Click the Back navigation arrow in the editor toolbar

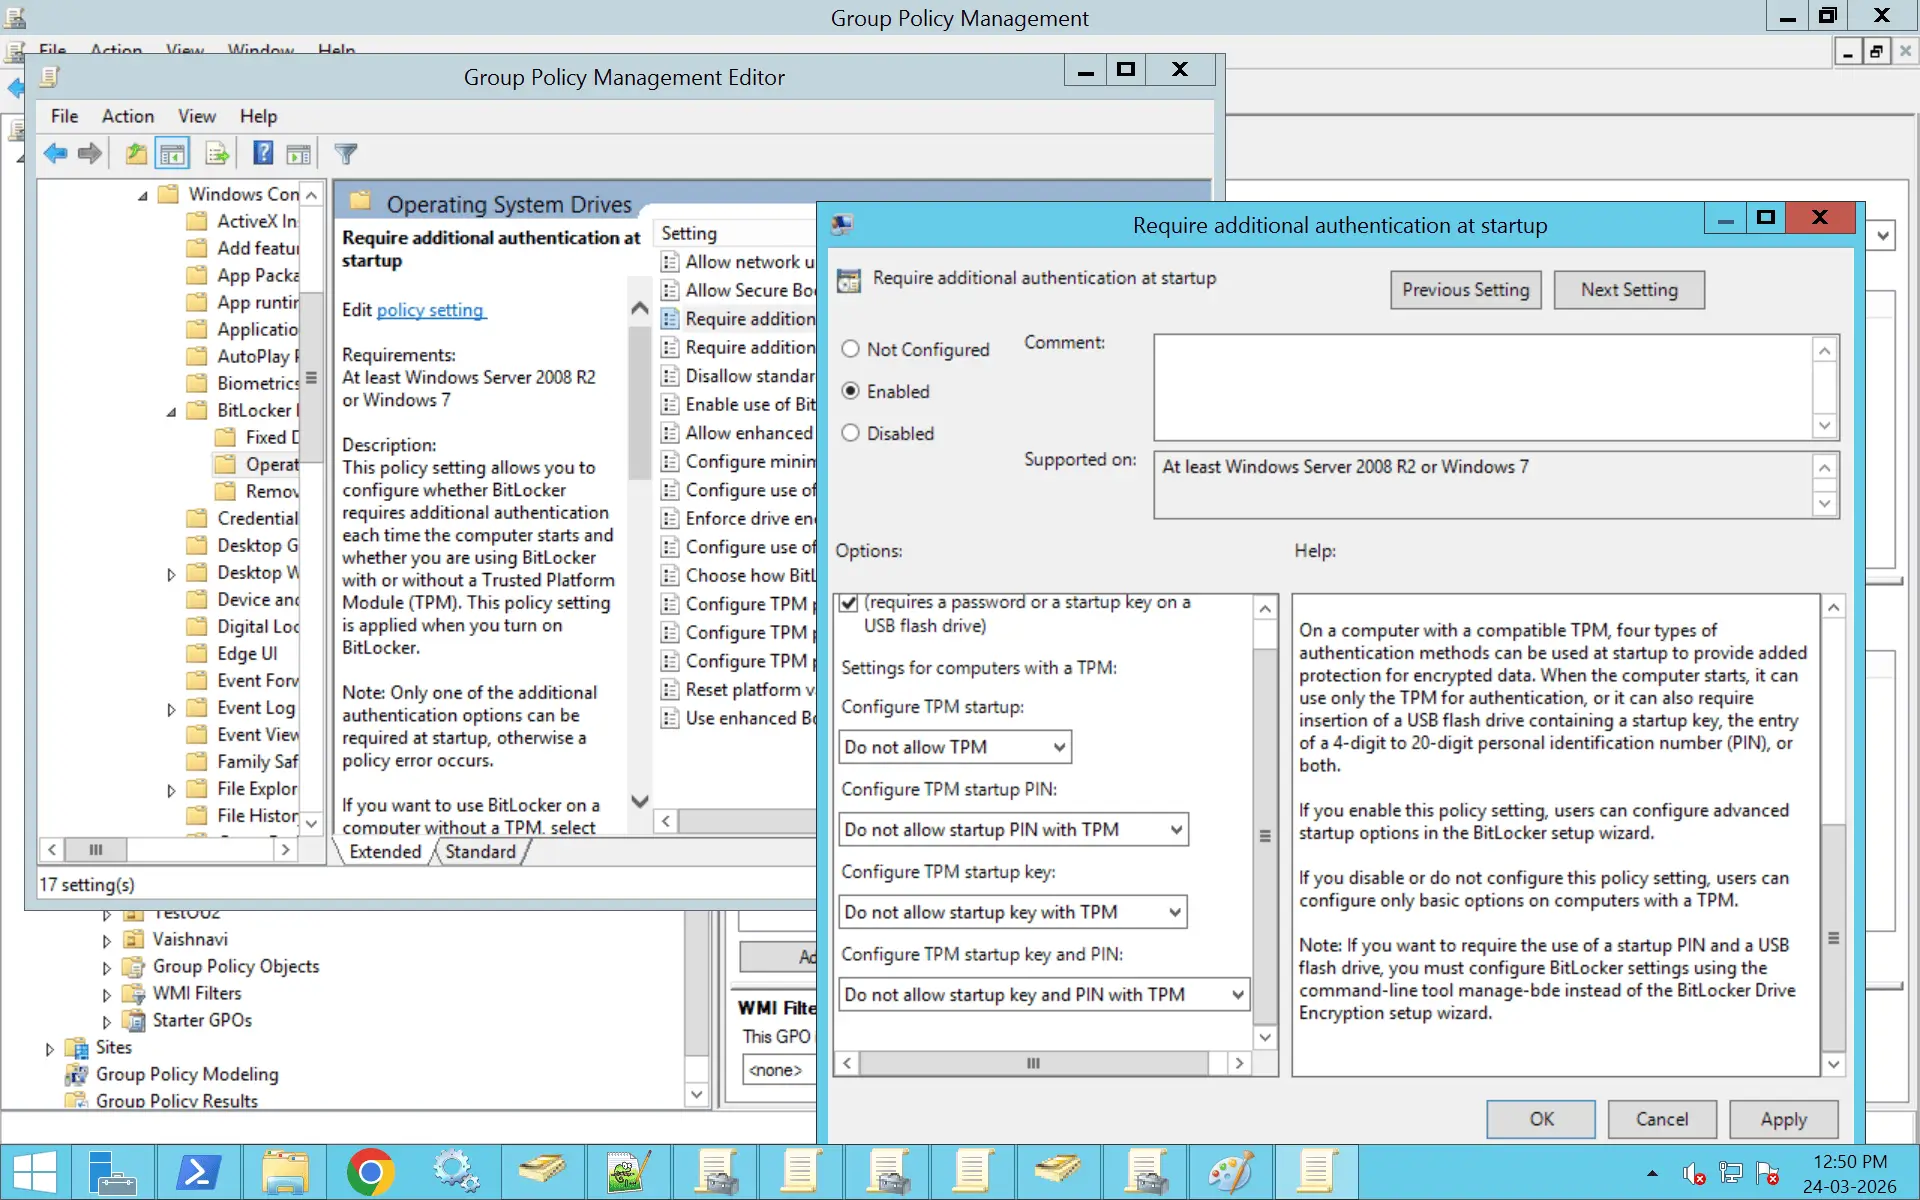point(56,153)
